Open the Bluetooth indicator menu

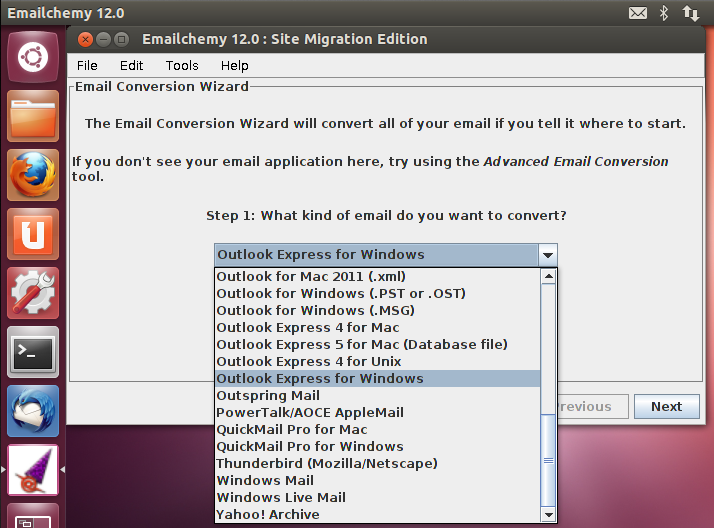coord(664,13)
